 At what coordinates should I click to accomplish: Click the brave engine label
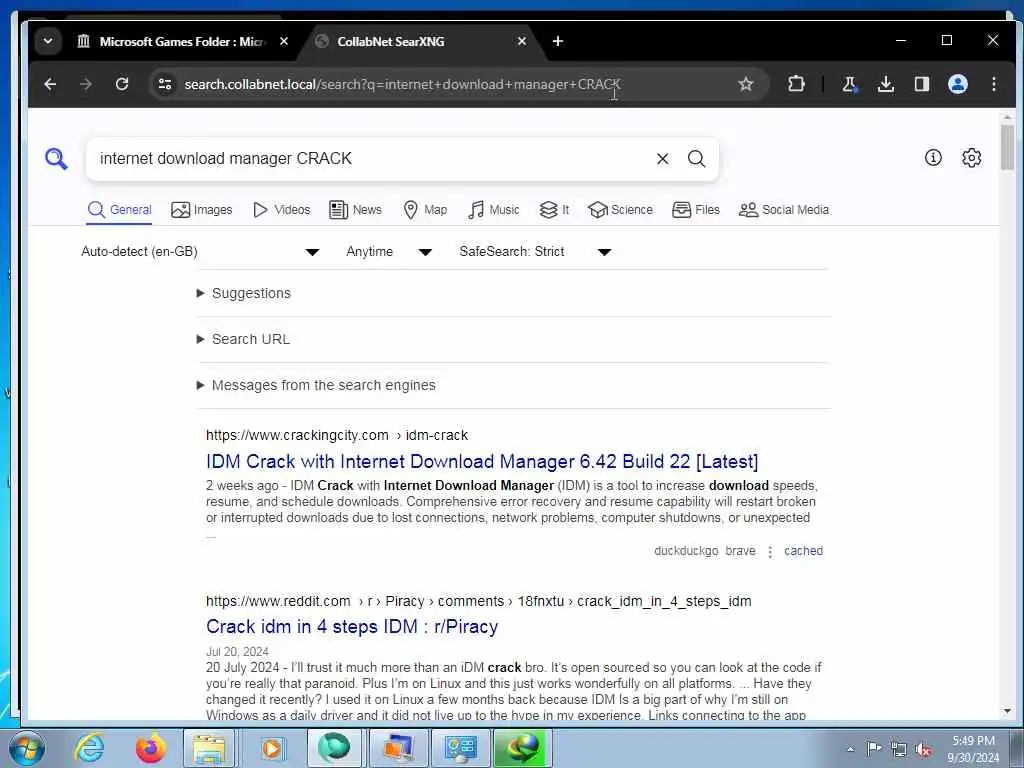[740, 551]
